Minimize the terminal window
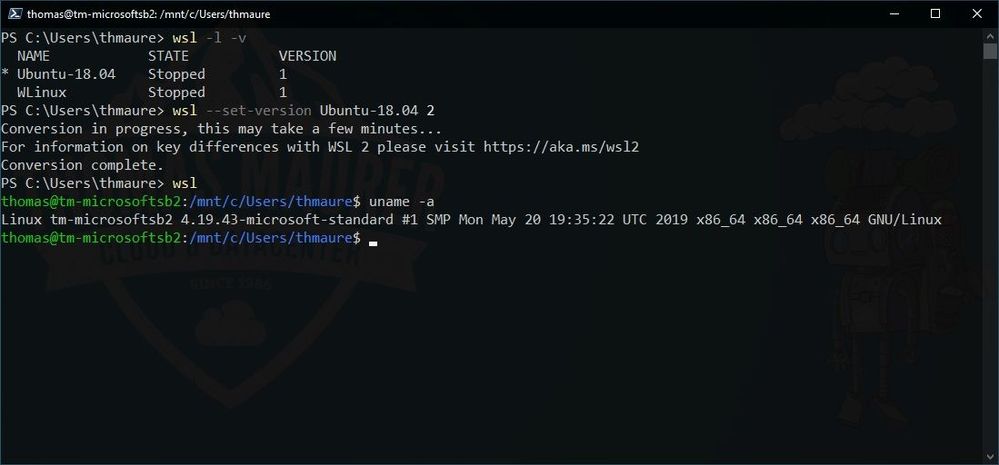The width and height of the screenshot is (999, 465). click(894, 13)
